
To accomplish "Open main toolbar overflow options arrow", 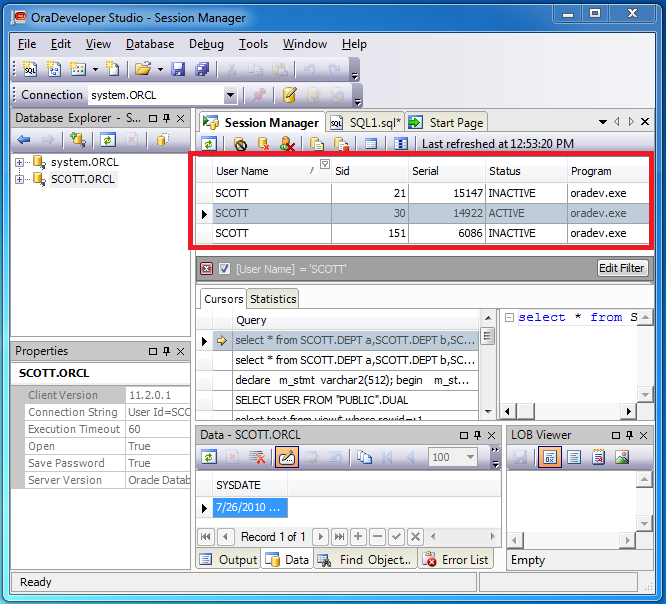I will click(x=355, y=76).
